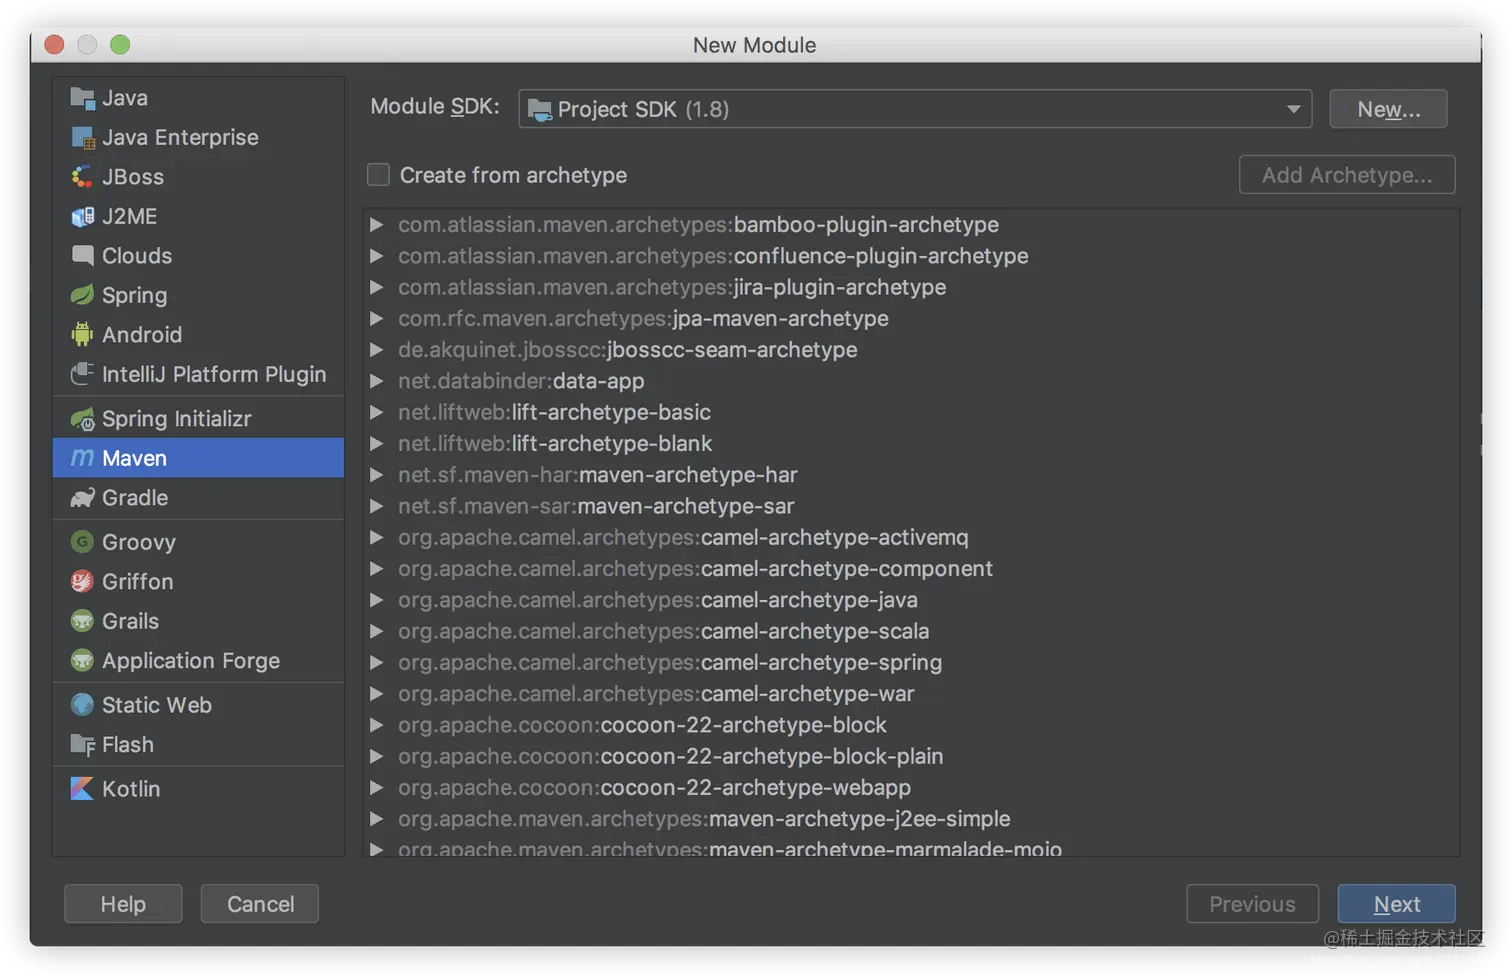Enable Create from archetype checkbox
1512x976 pixels.
click(378, 175)
